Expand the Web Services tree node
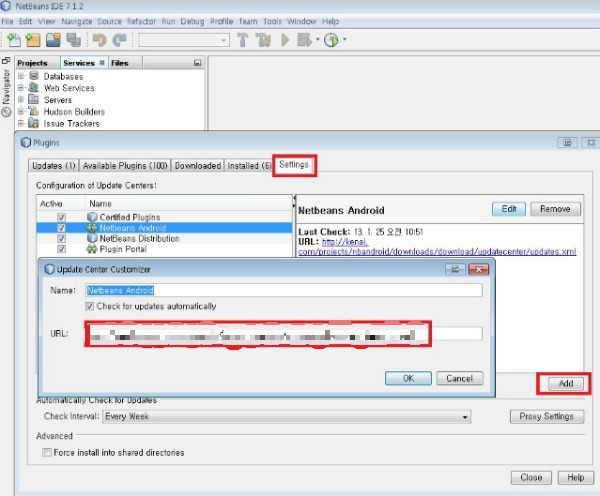Screen dimensions: 600x496 pyautogui.click(x=21, y=88)
